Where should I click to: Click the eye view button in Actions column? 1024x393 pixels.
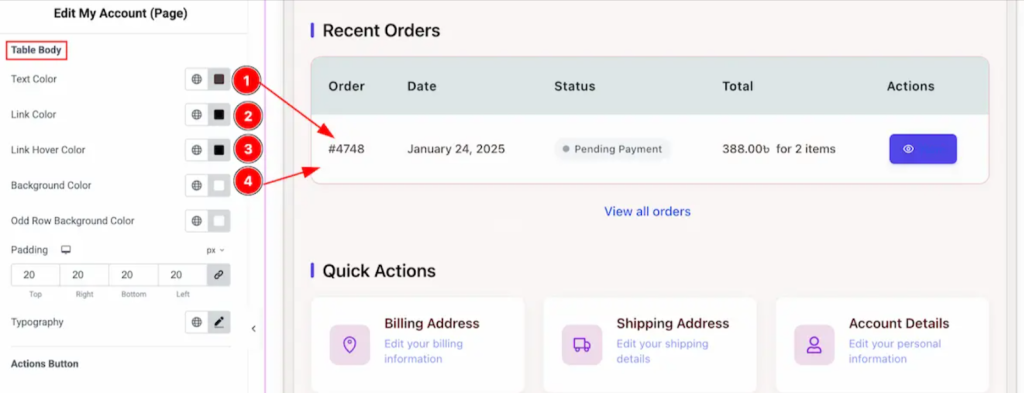pyautogui.click(x=923, y=149)
